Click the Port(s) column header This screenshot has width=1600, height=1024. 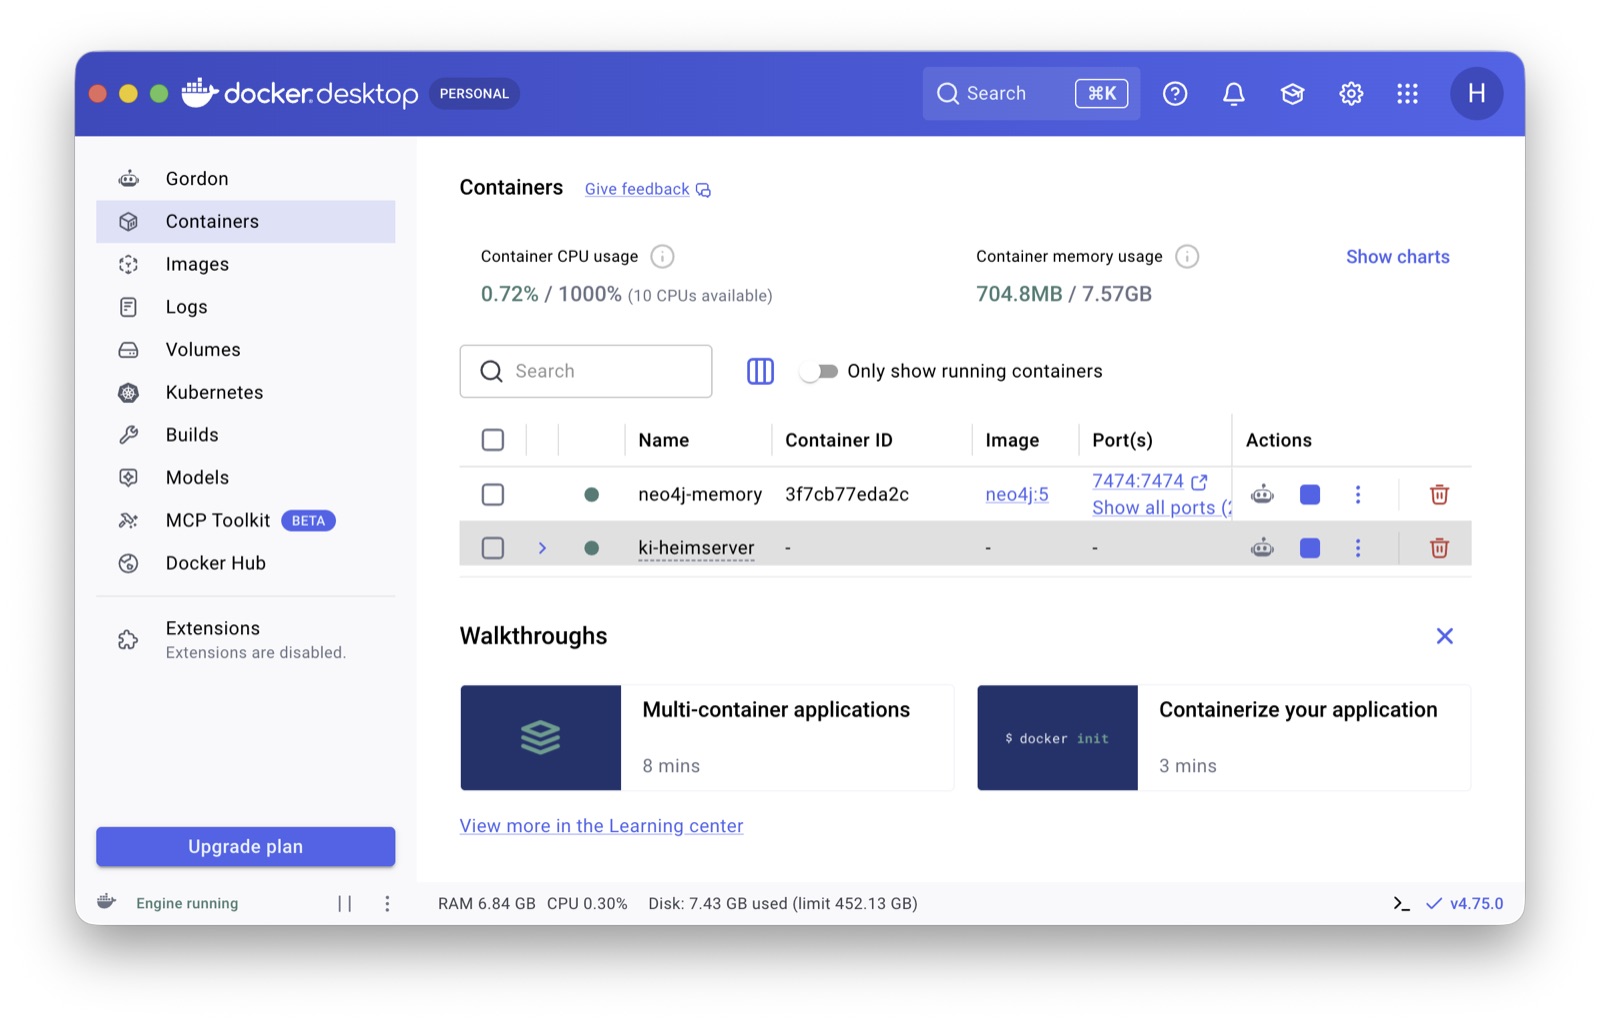point(1122,440)
